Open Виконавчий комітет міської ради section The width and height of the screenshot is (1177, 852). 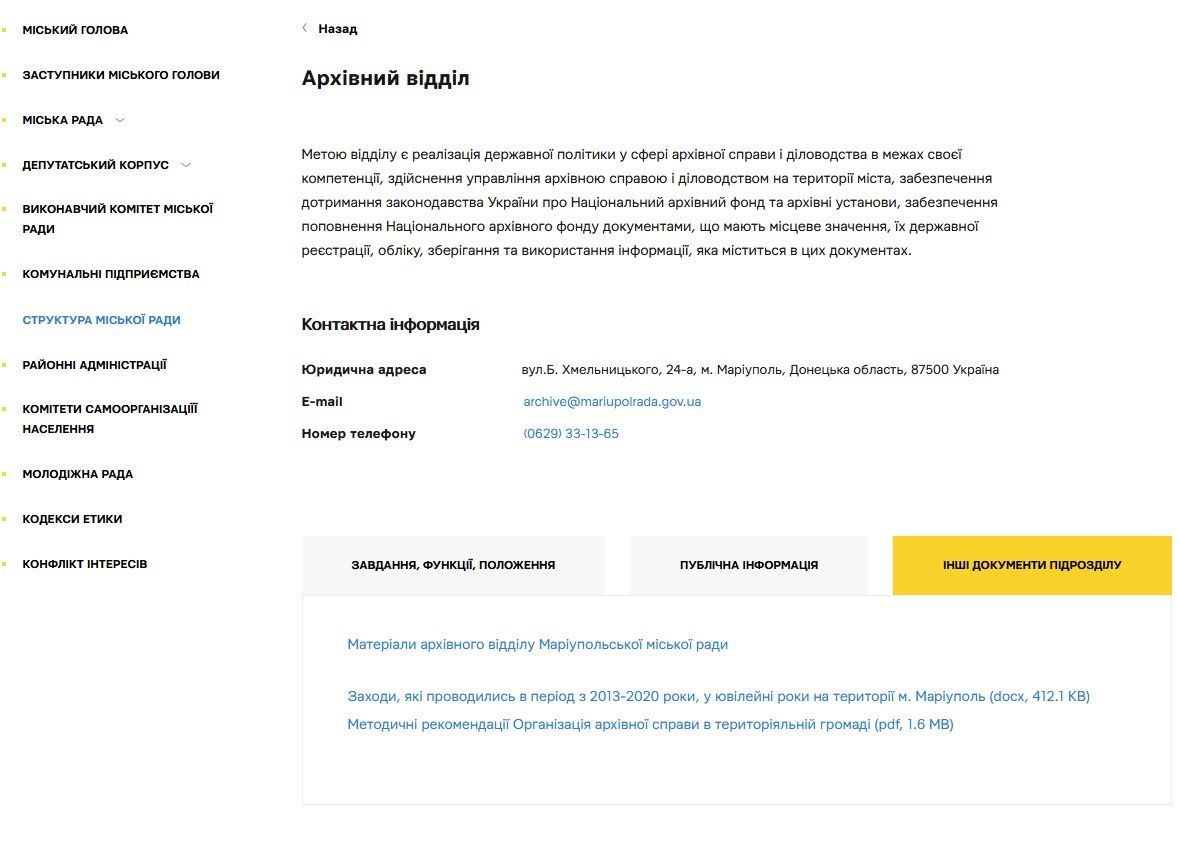click(118, 219)
